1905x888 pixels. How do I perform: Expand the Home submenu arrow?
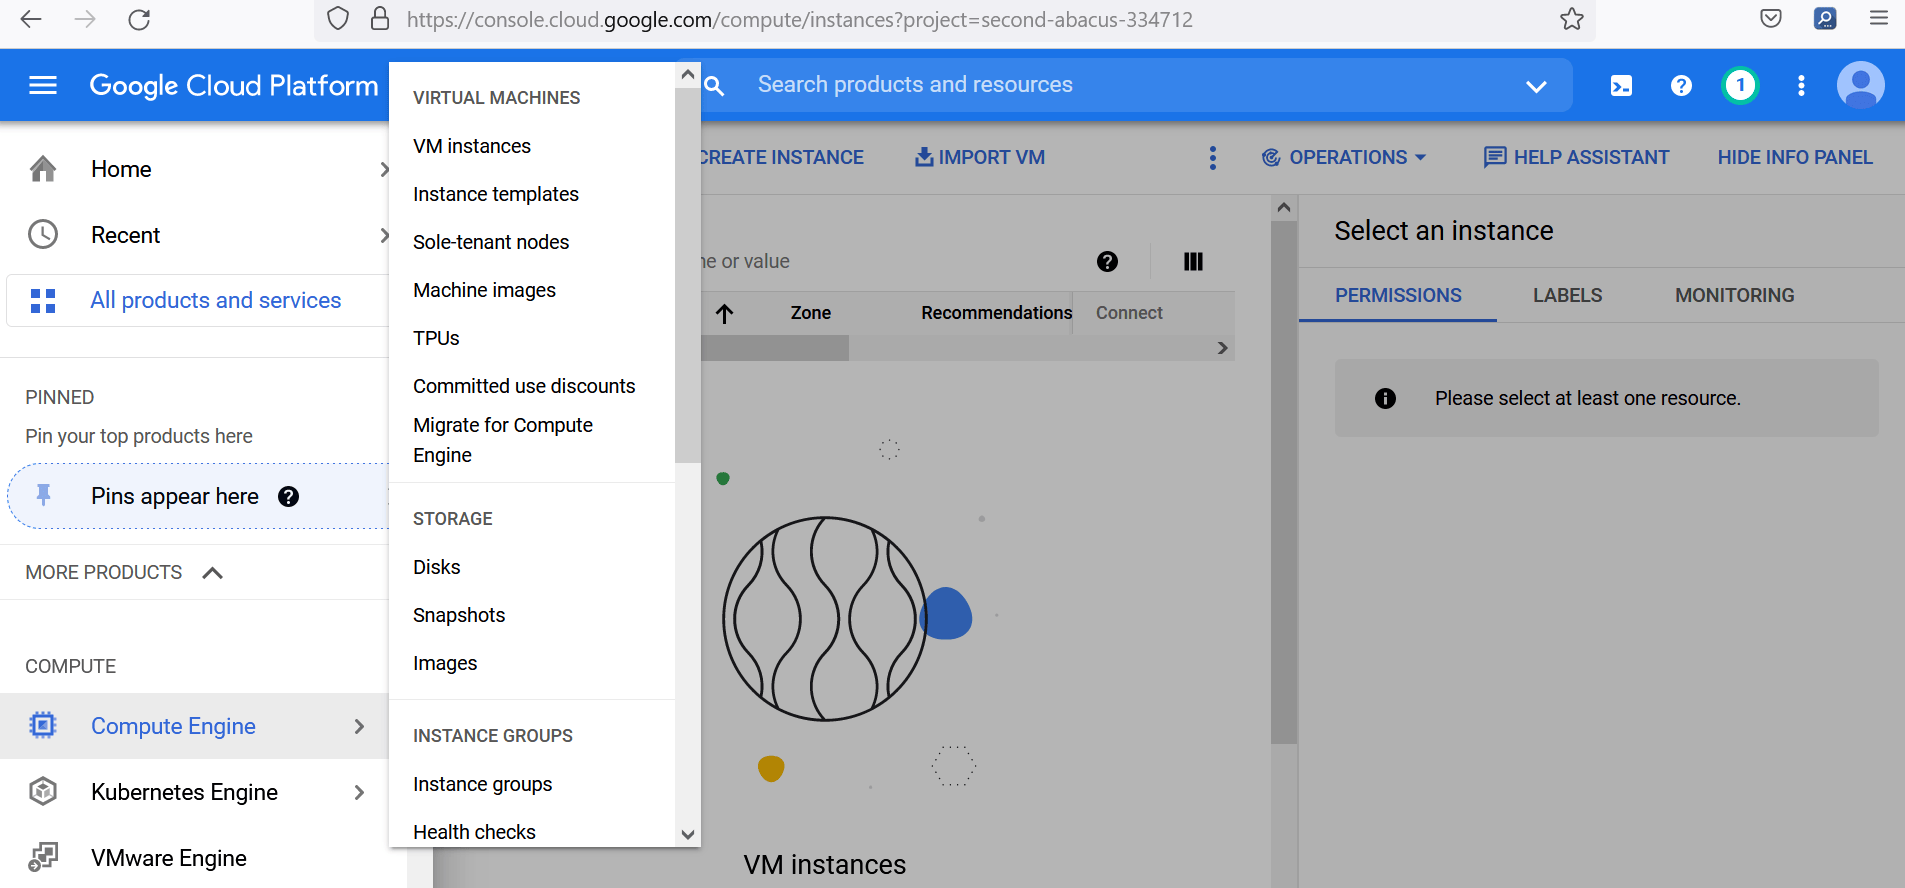[x=383, y=169]
